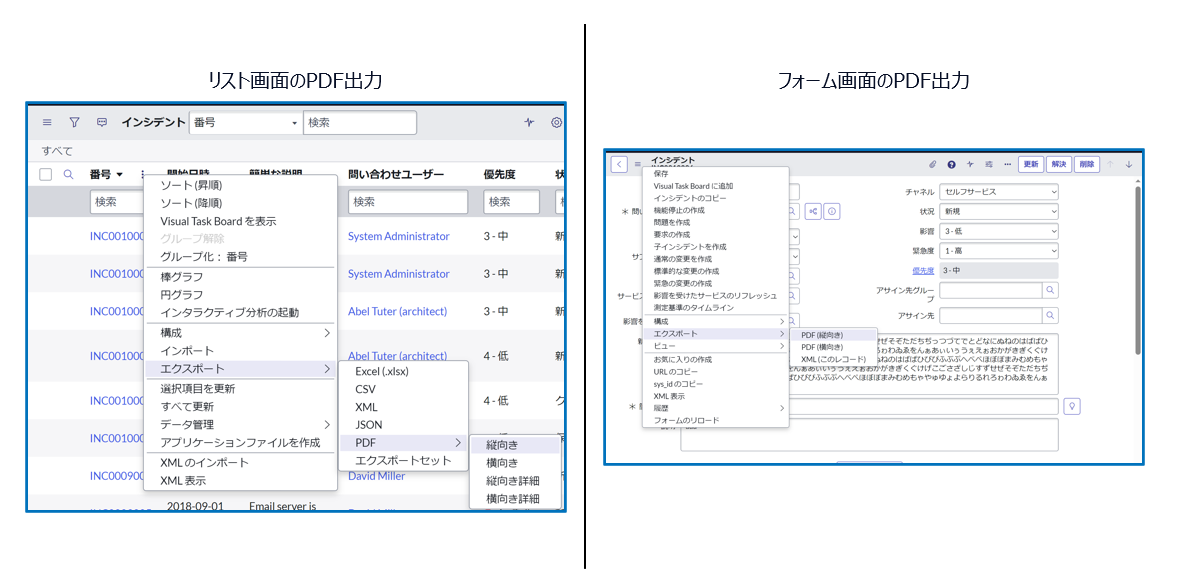The width and height of the screenshot is (1177, 573).
Task: Open the David Miller user link
Action: [x=376, y=476]
